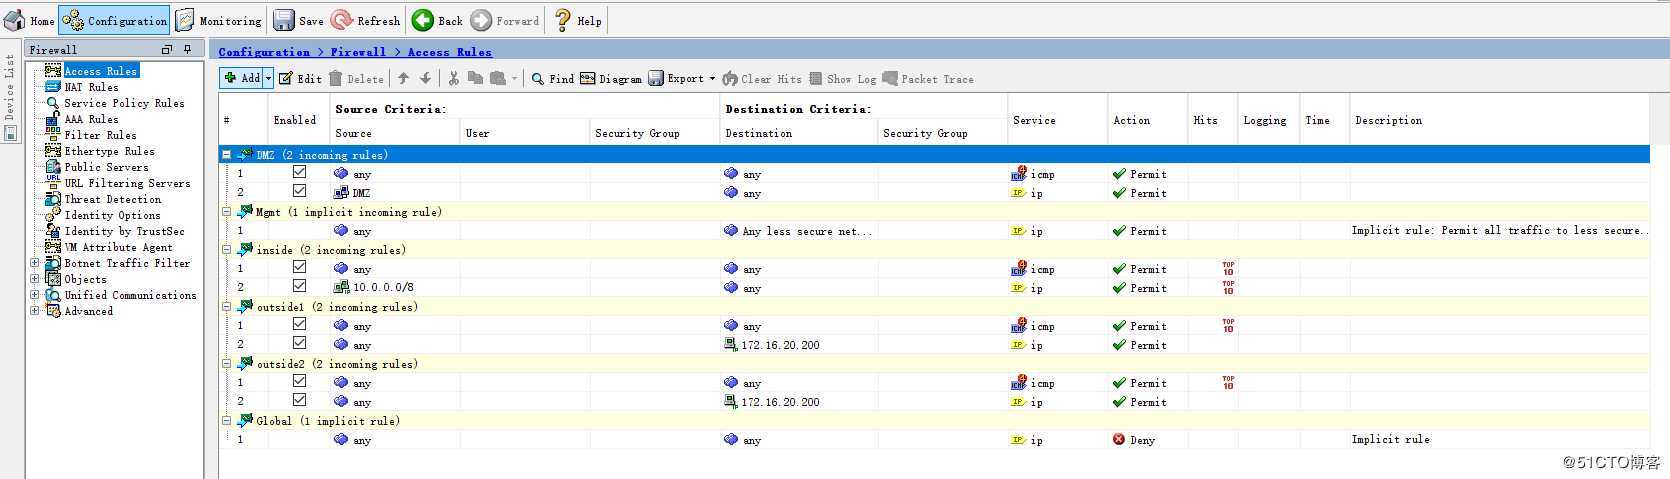
Task: Open the Add button dropdown arrow
Action: pyautogui.click(x=268, y=78)
